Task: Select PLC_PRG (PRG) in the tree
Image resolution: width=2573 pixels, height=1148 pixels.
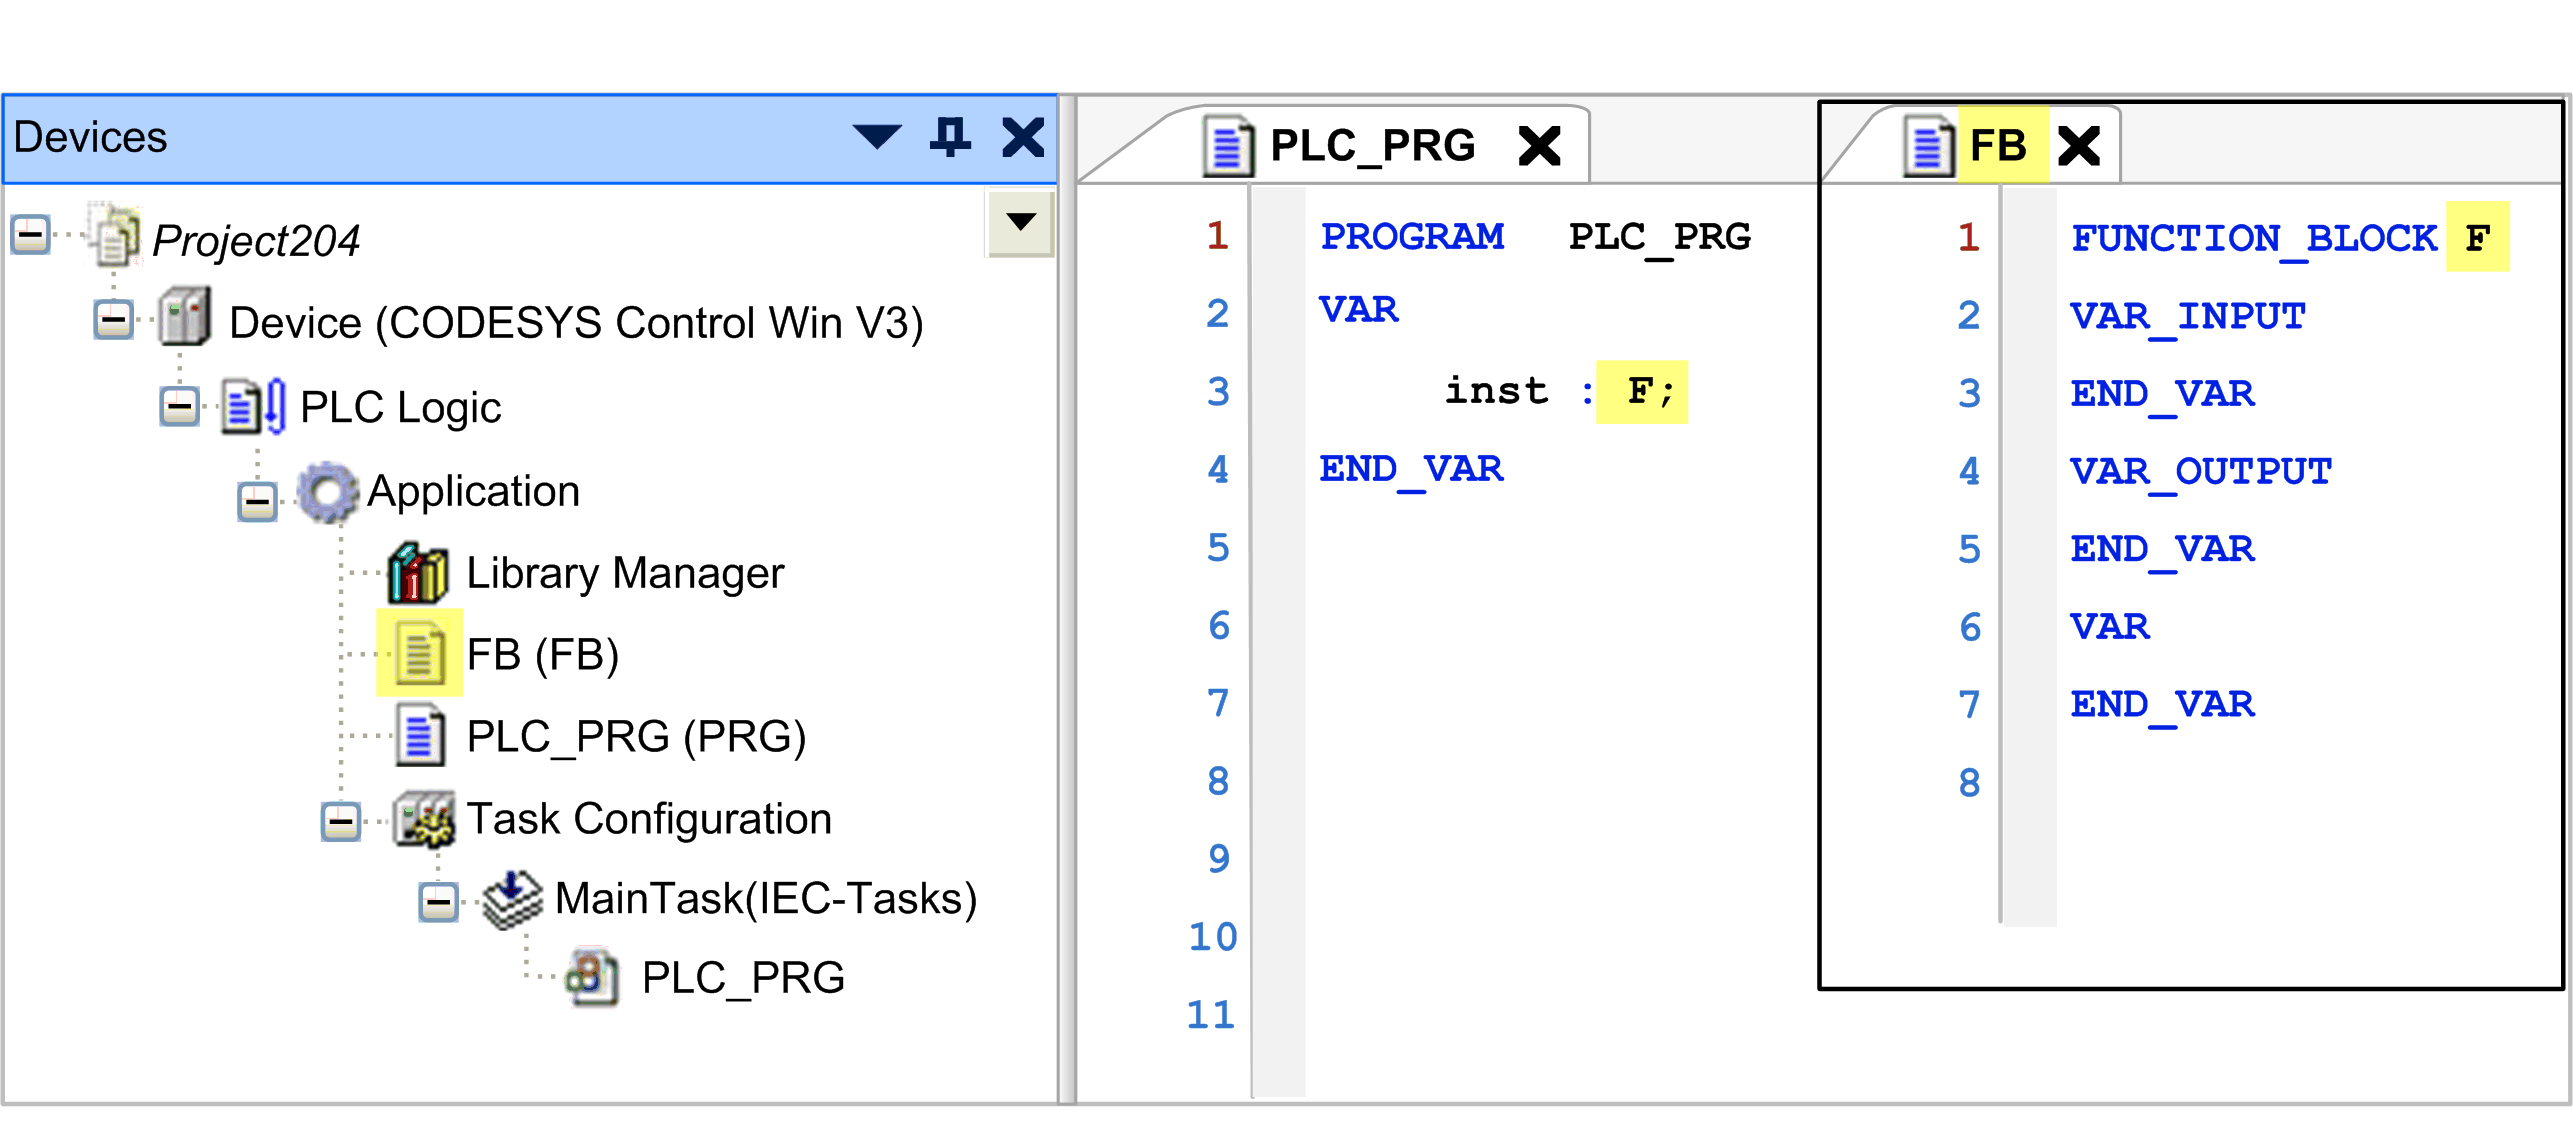Action: [636, 736]
